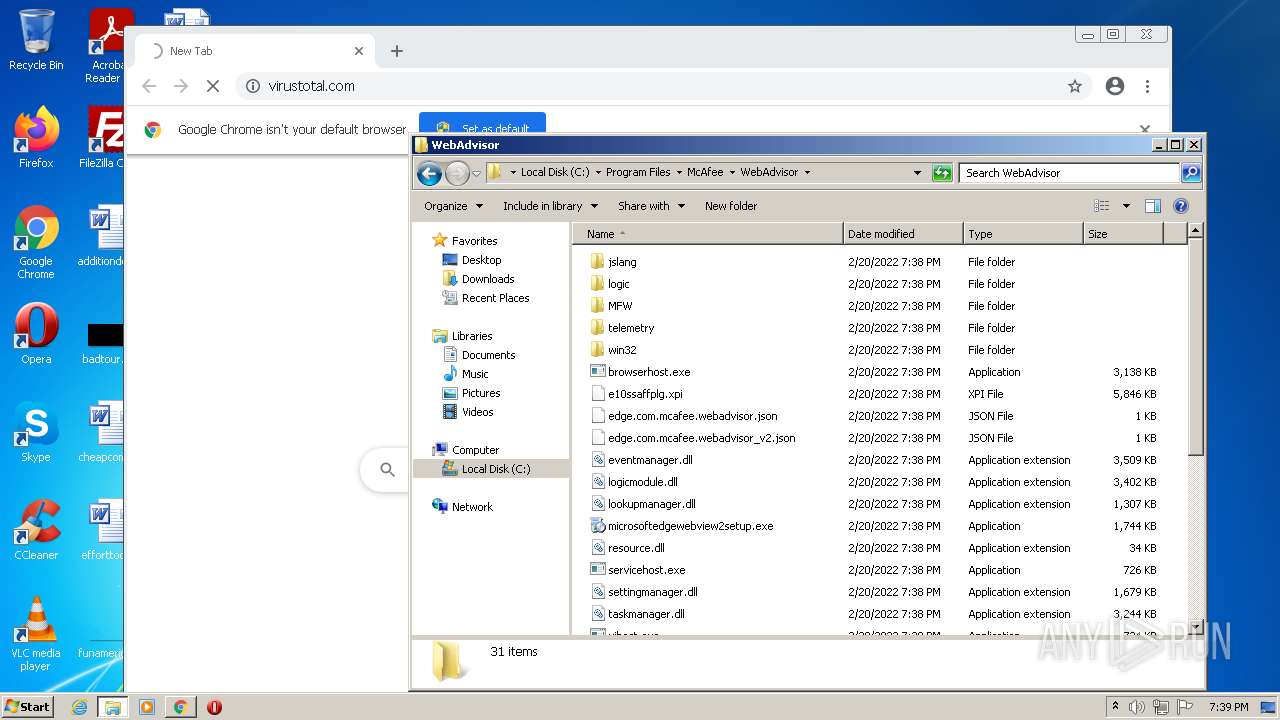Click the Opera icon in the taskbar
Image resolution: width=1280 pixels, height=720 pixels.
[x=214, y=707]
